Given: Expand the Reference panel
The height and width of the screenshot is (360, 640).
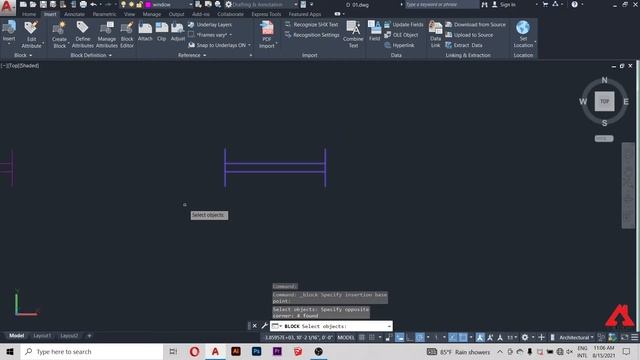Looking at the screenshot, I should [x=192, y=55].
